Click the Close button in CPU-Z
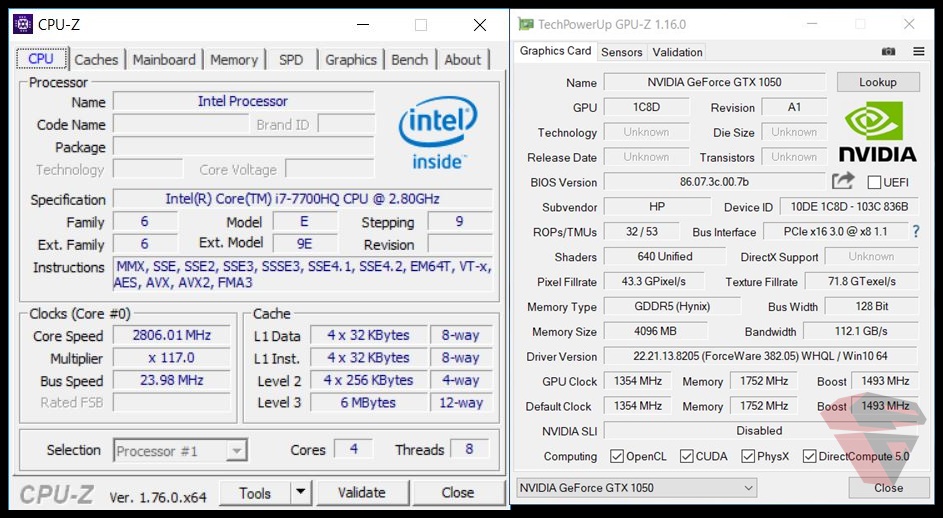Image resolution: width=943 pixels, height=518 pixels. (x=458, y=493)
